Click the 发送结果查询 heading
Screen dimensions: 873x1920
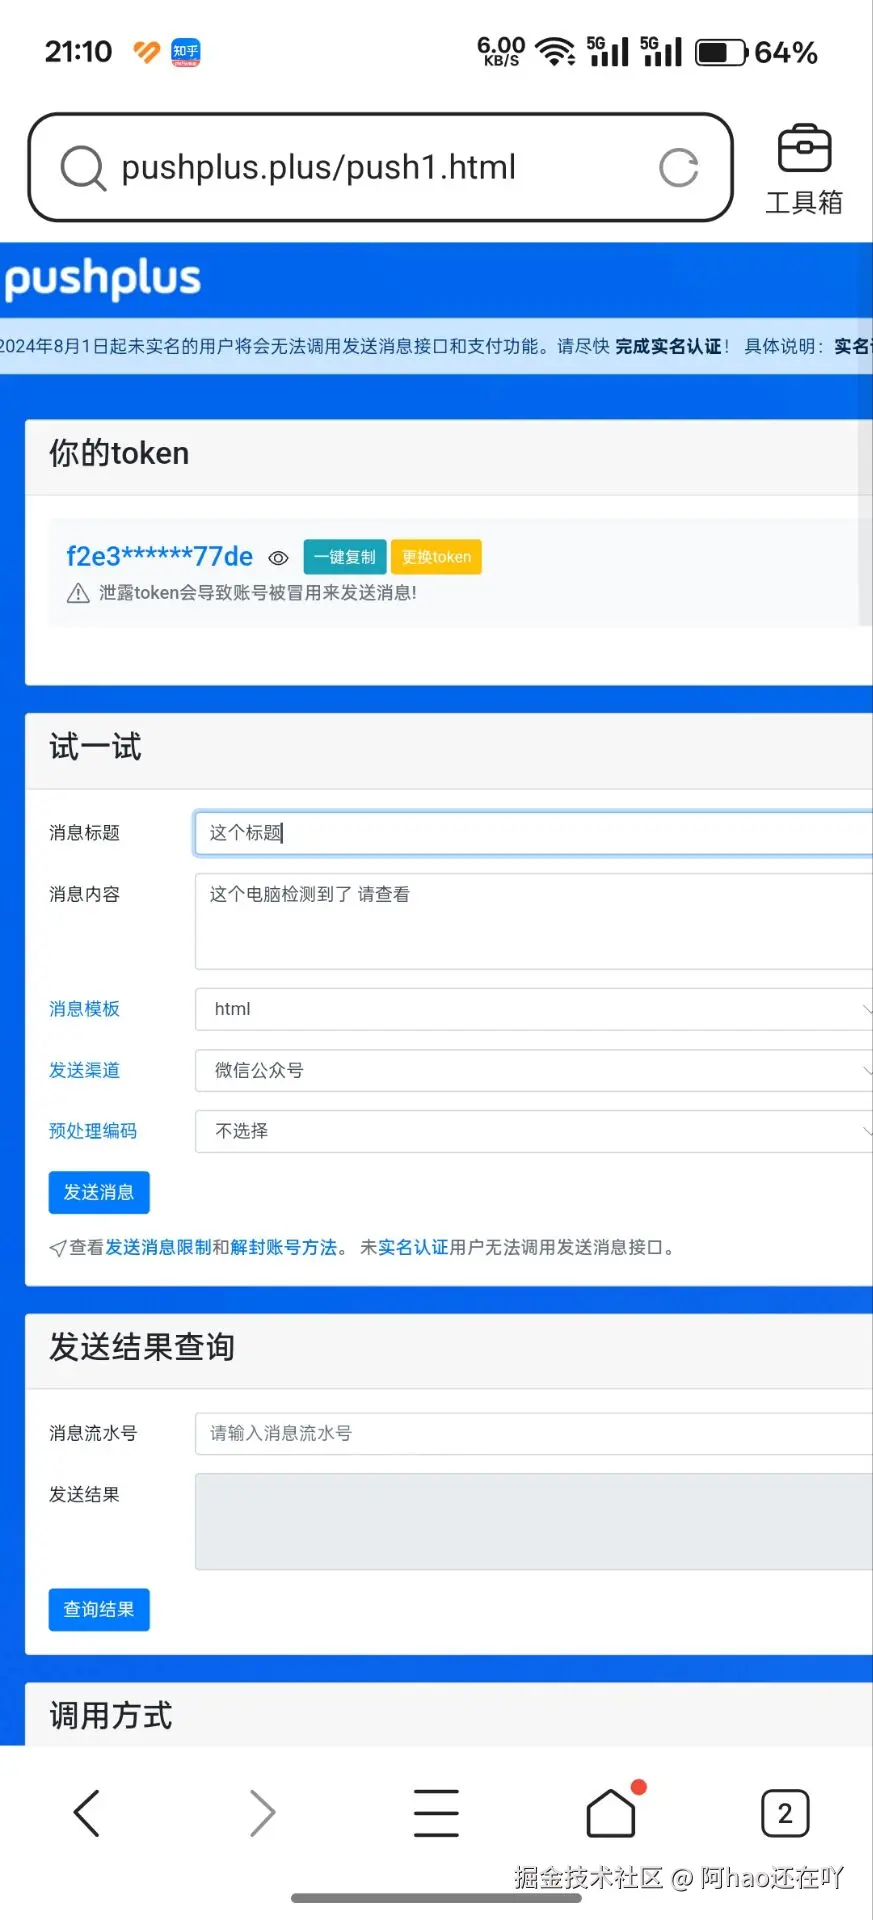(x=142, y=1347)
